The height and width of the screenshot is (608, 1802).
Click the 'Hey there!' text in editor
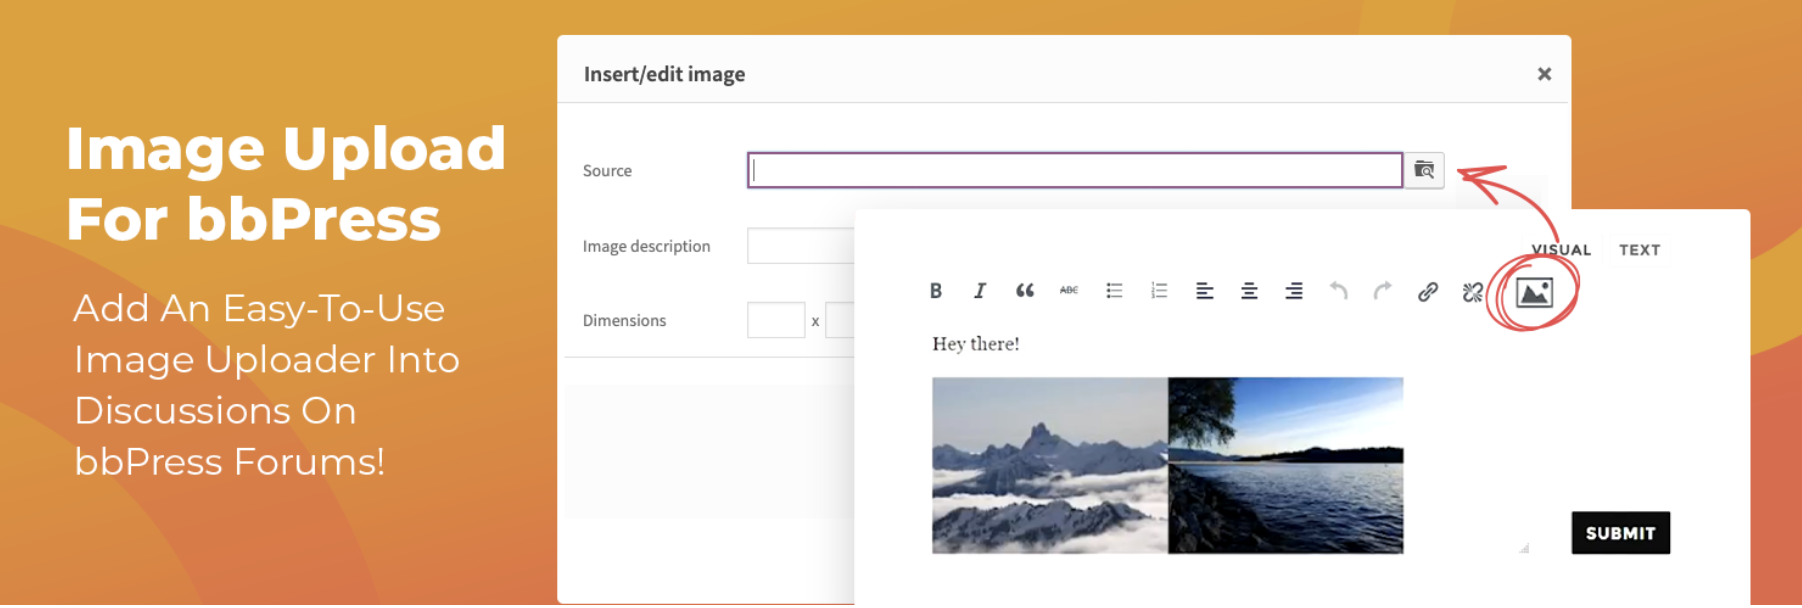[x=976, y=344]
